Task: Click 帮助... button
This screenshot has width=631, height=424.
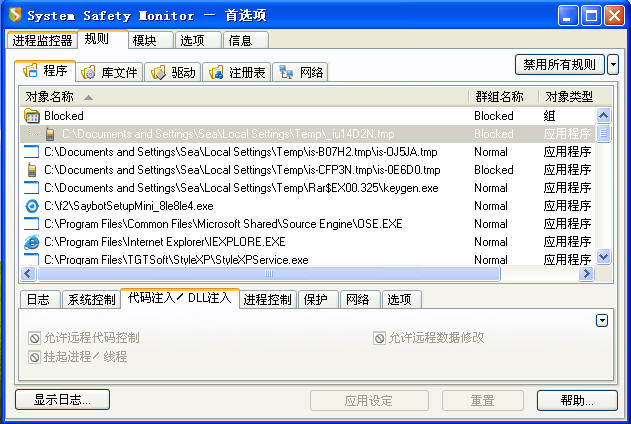Action: [x=577, y=400]
